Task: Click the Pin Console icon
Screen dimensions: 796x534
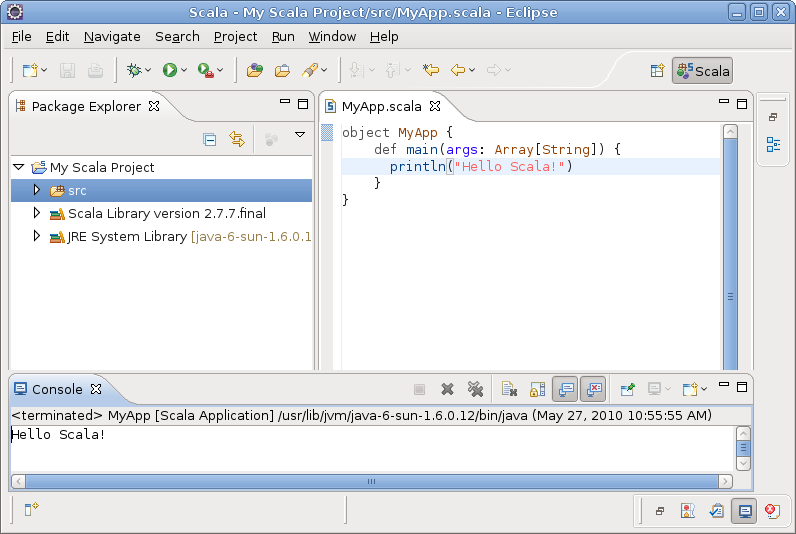Action: tap(627, 389)
